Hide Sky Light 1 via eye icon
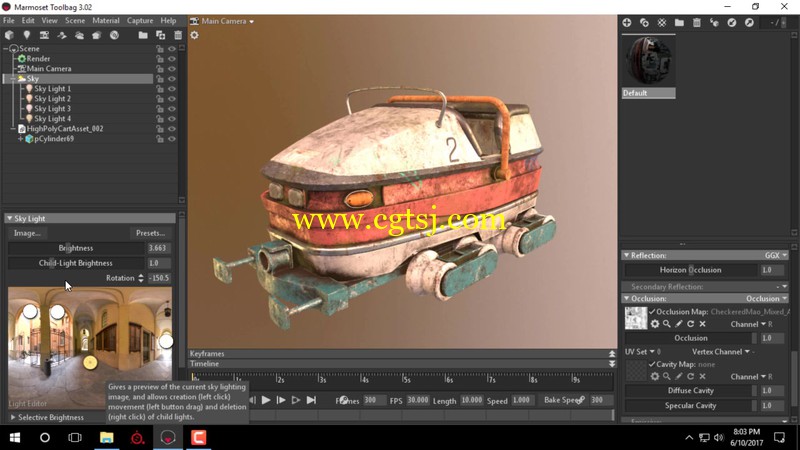Viewport: 800px width, 450px height. 171,89
